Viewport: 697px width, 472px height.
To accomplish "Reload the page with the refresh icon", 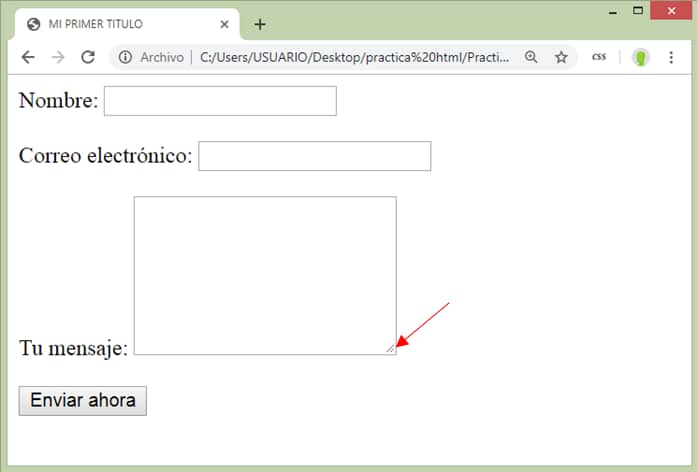I will coord(88,57).
